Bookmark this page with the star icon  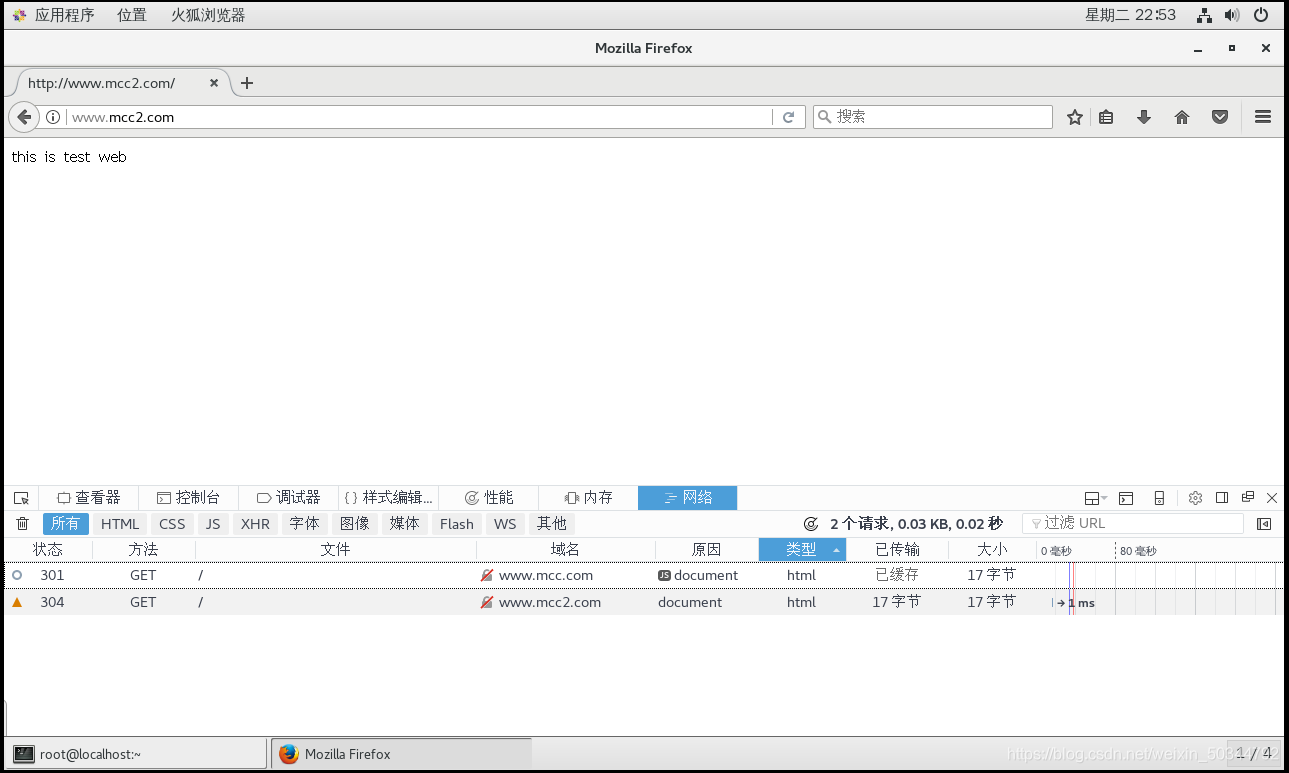point(1075,117)
